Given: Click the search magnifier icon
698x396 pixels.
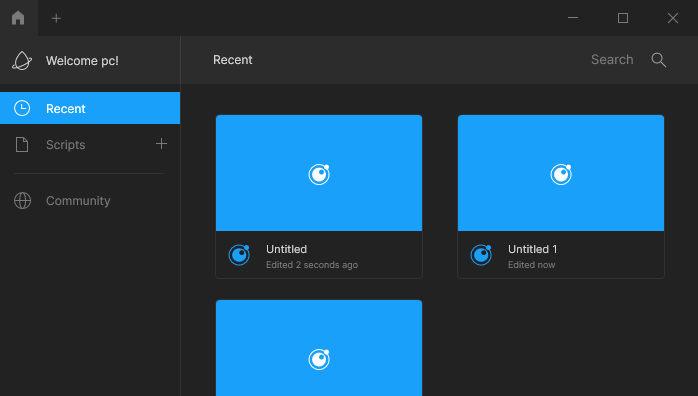Looking at the screenshot, I should tap(658, 60).
